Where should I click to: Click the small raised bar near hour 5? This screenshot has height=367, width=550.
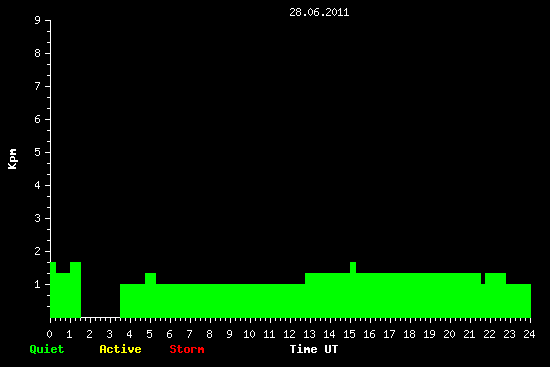click(x=150, y=278)
